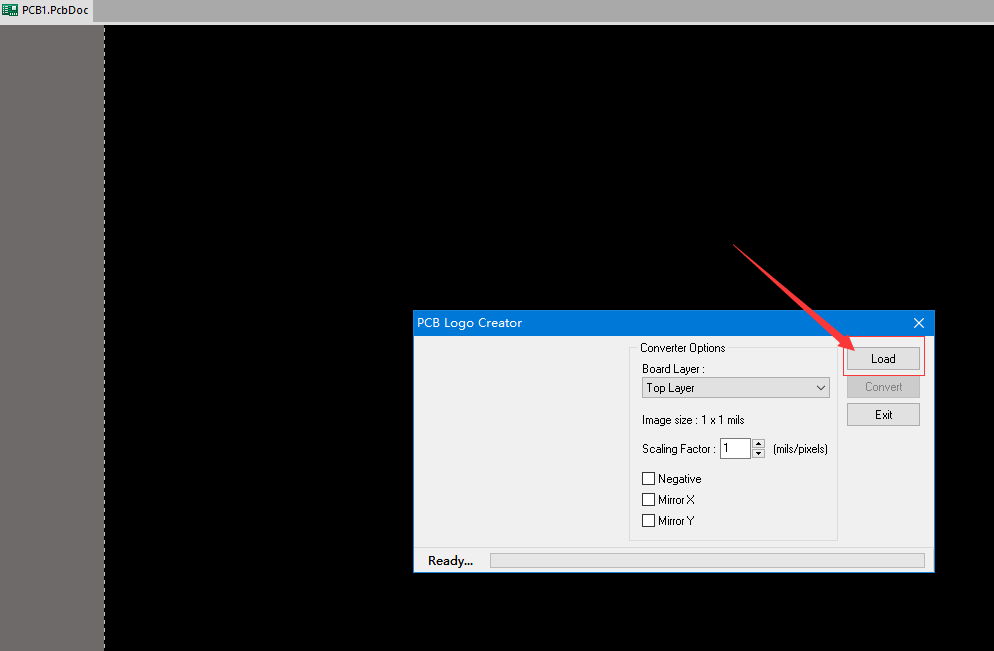Increase Scaling Factor with the up arrow
The height and width of the screenshot is (651, 994).
pyautogui.click(x=758, y=444)
